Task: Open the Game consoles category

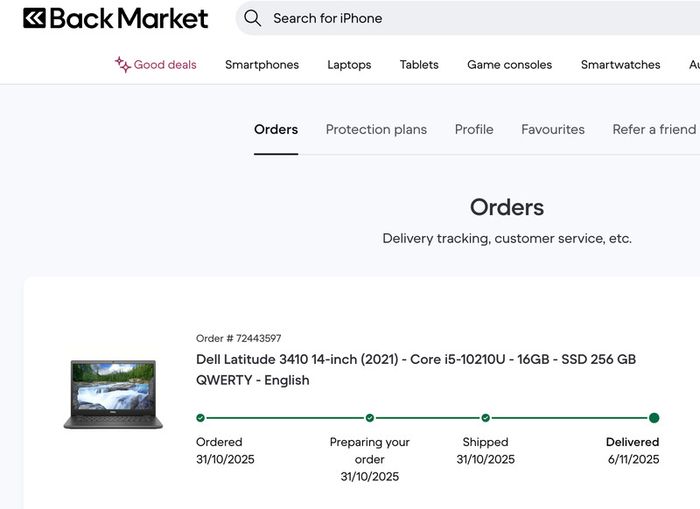Action: point(509,65)
